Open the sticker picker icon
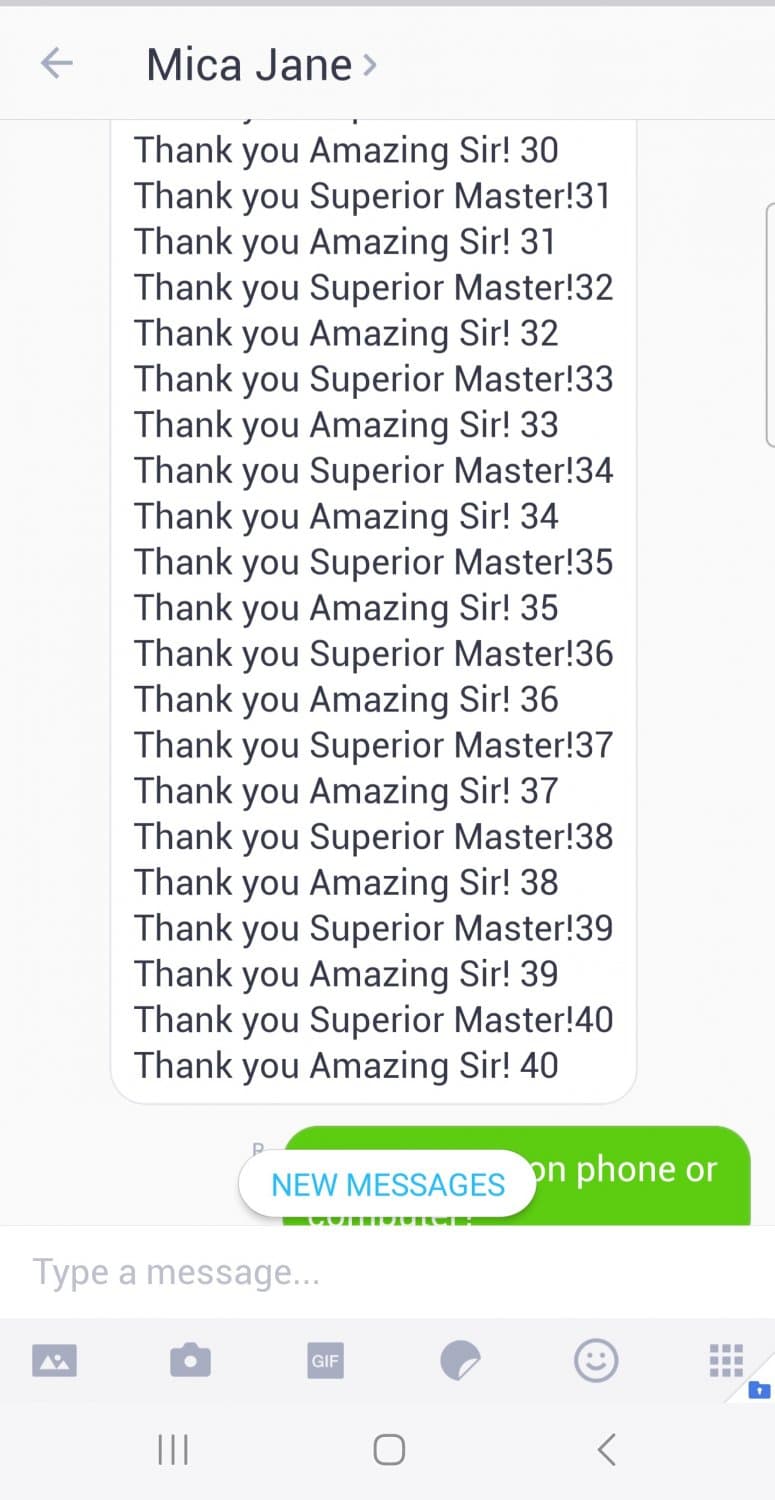This screenshot has height=1500, width=775. tap(461, 1360)
